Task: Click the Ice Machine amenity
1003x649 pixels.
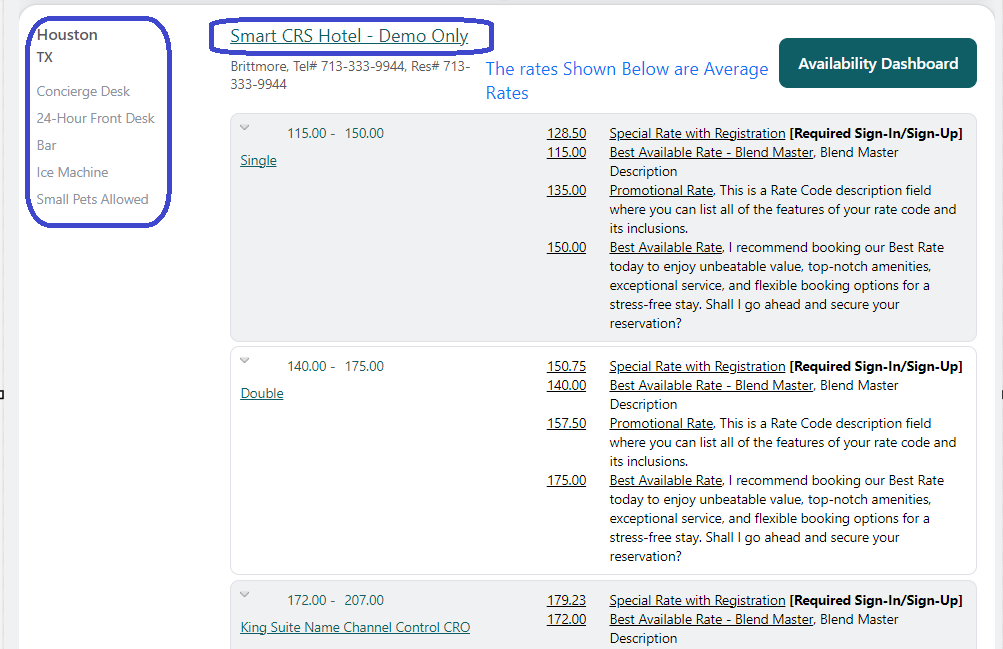Action: [72, 172]
